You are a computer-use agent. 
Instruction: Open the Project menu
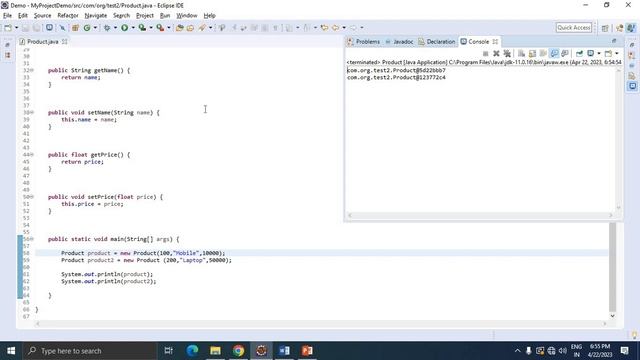point(144,16)
